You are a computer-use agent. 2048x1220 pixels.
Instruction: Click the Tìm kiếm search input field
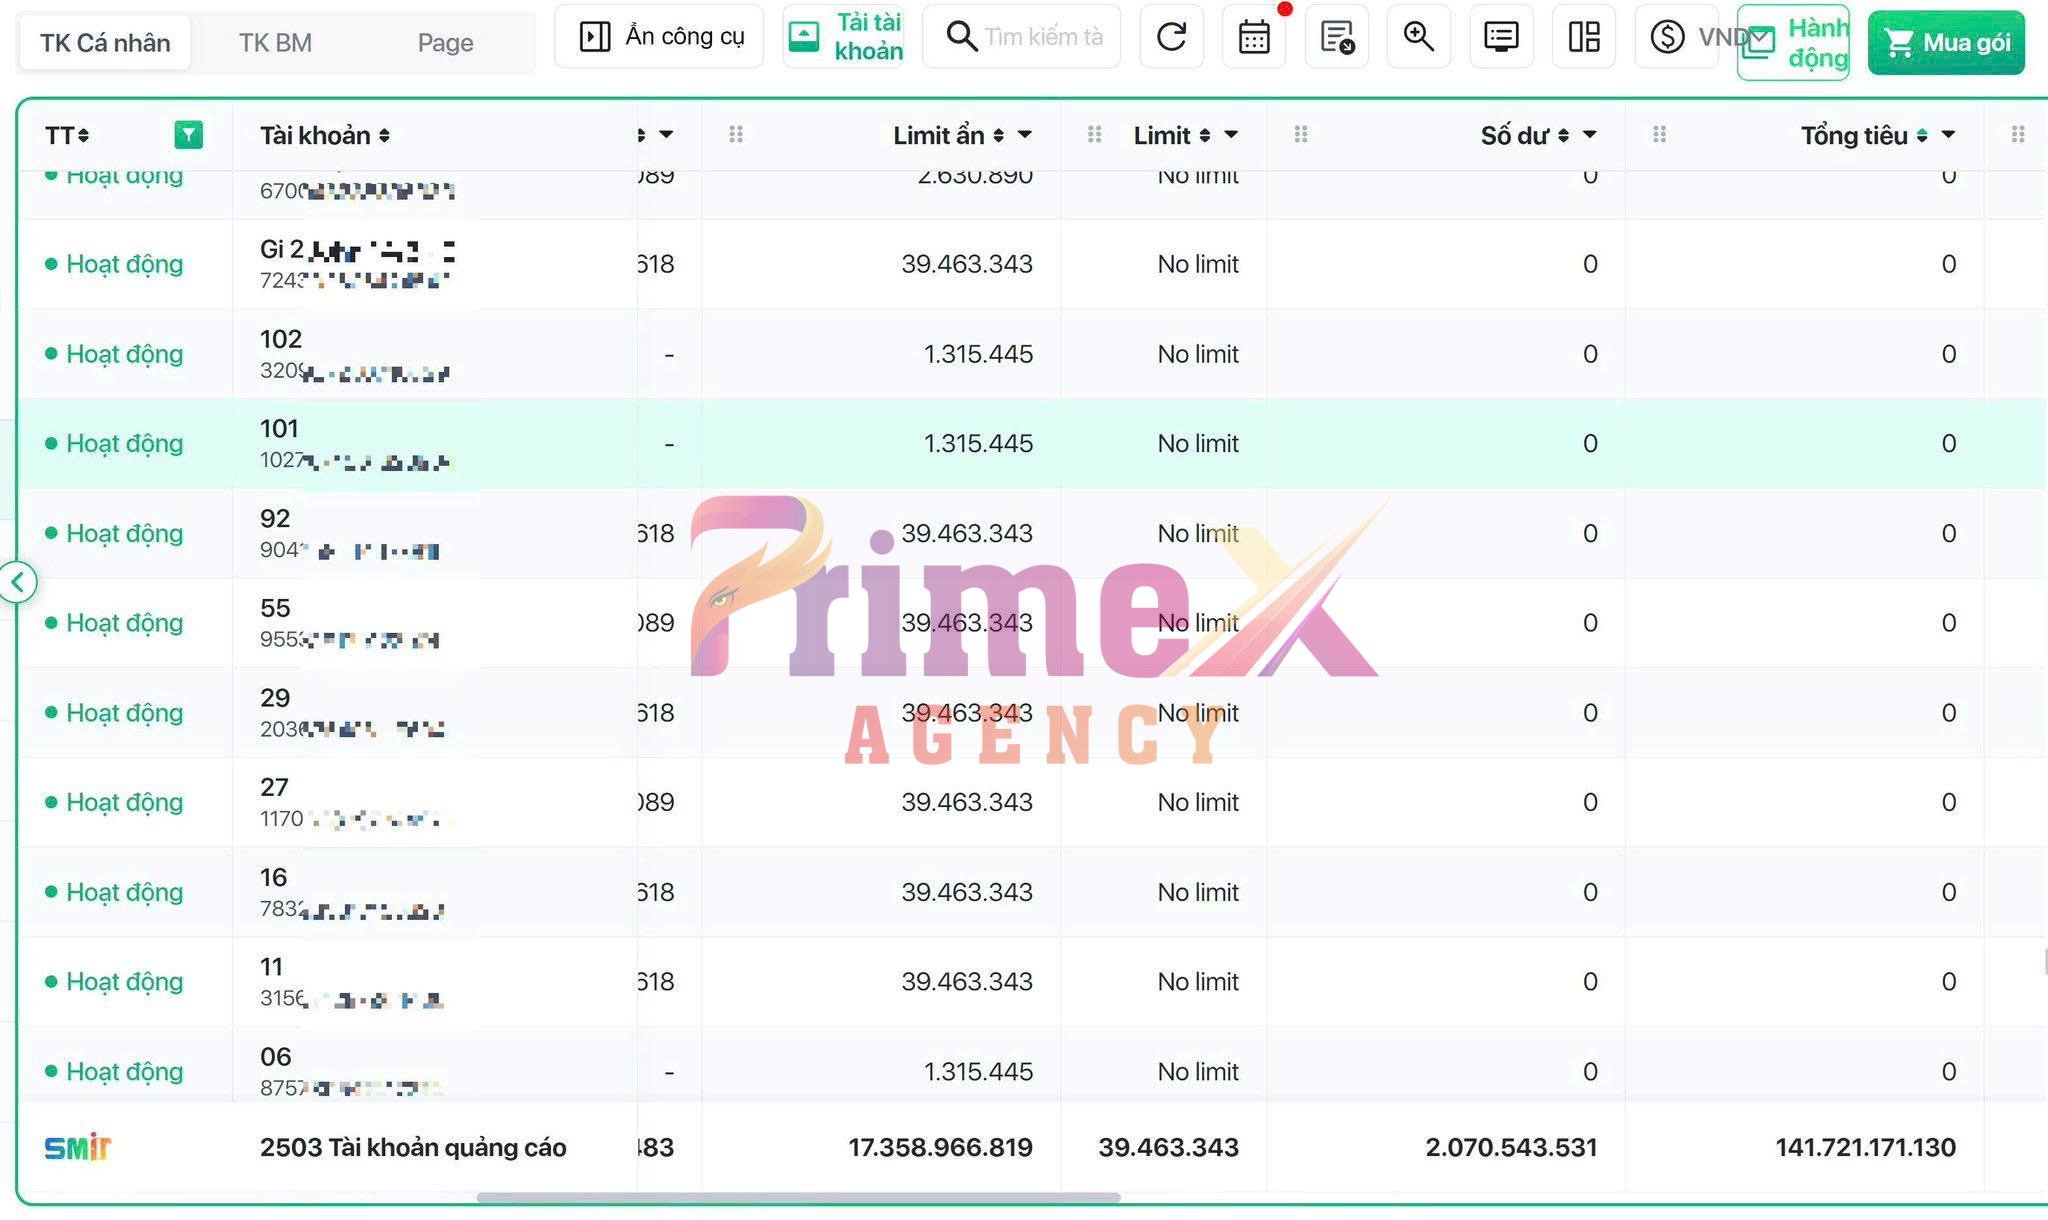(x=1040, y=37)
